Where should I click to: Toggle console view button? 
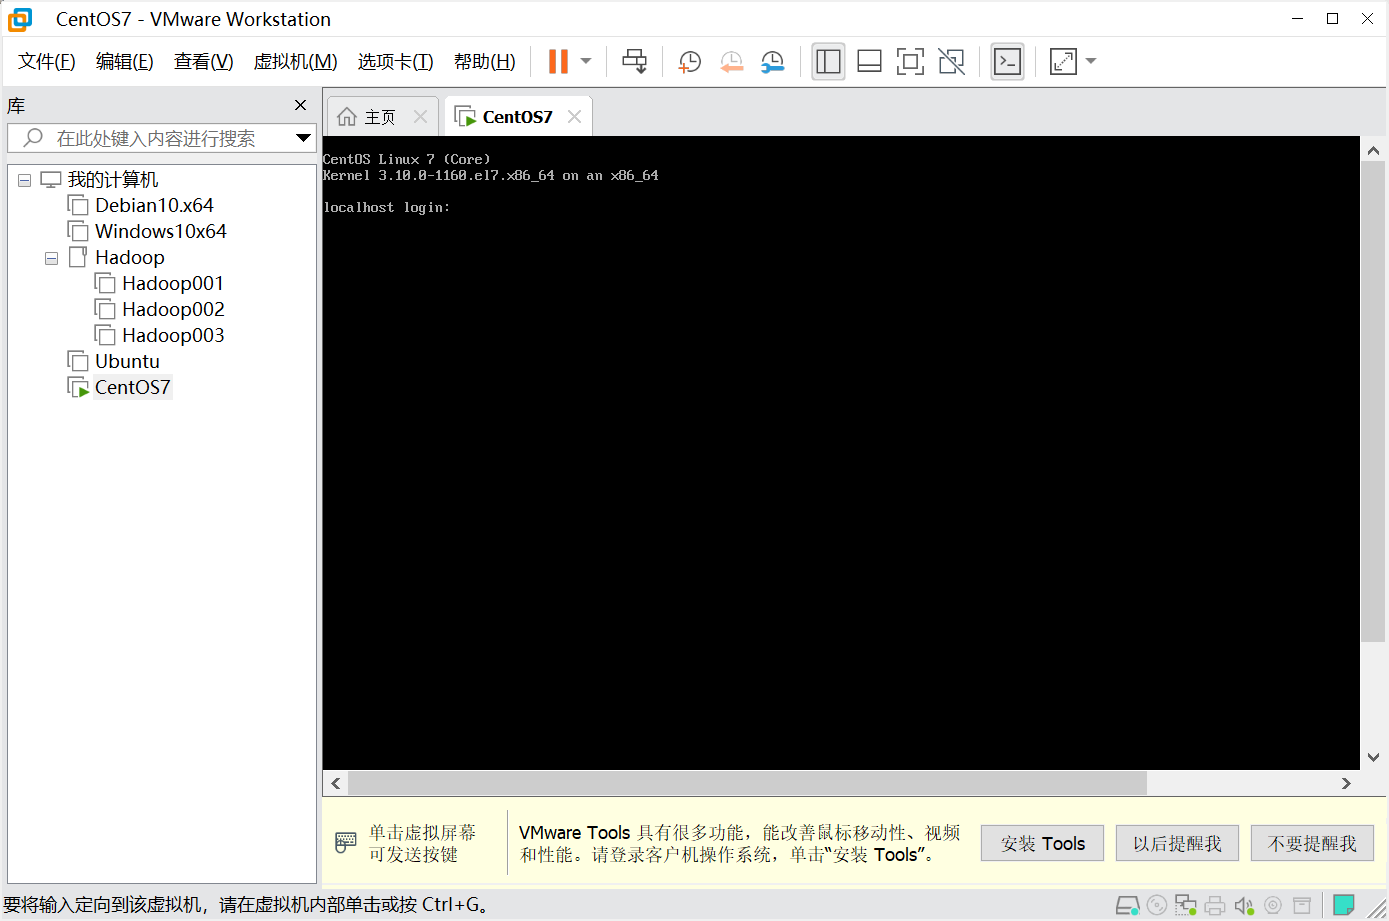click(x=1007, y=61)
